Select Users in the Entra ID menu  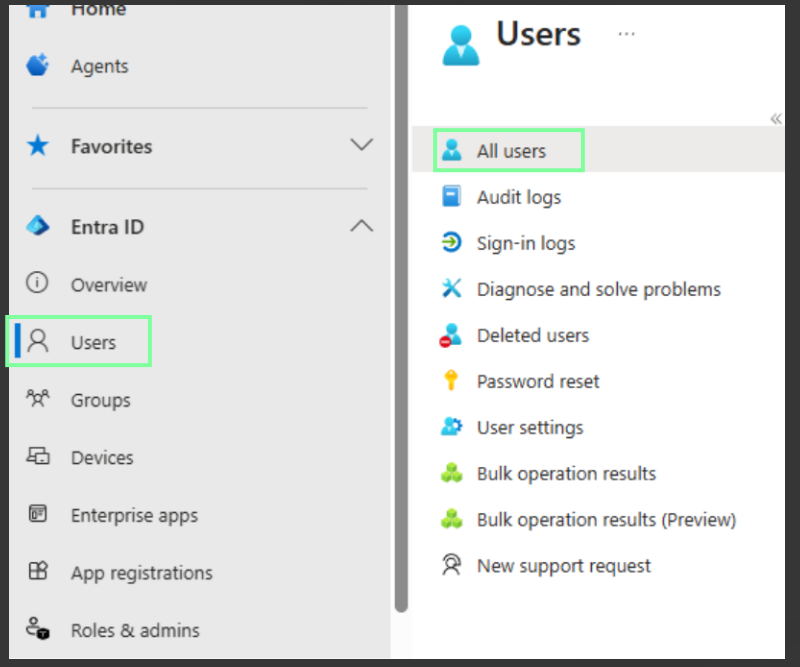pyautogui.click(x=79, y=341)
